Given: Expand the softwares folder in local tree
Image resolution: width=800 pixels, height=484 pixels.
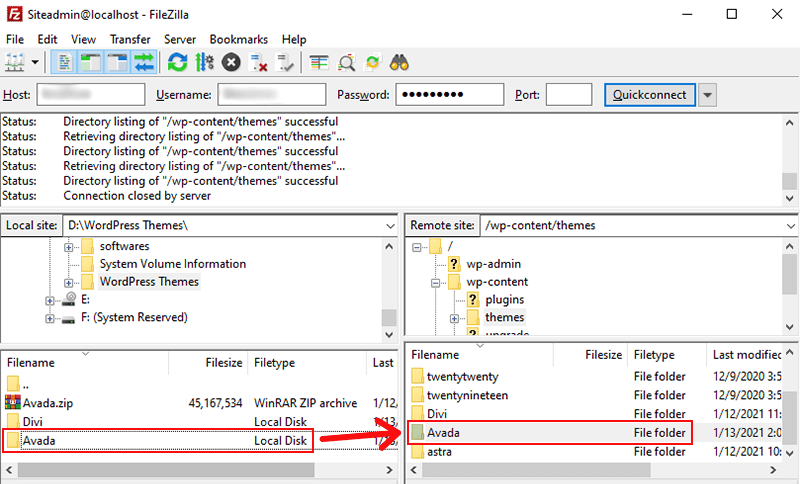Looking at the screenshot, I should coord(68,247).
